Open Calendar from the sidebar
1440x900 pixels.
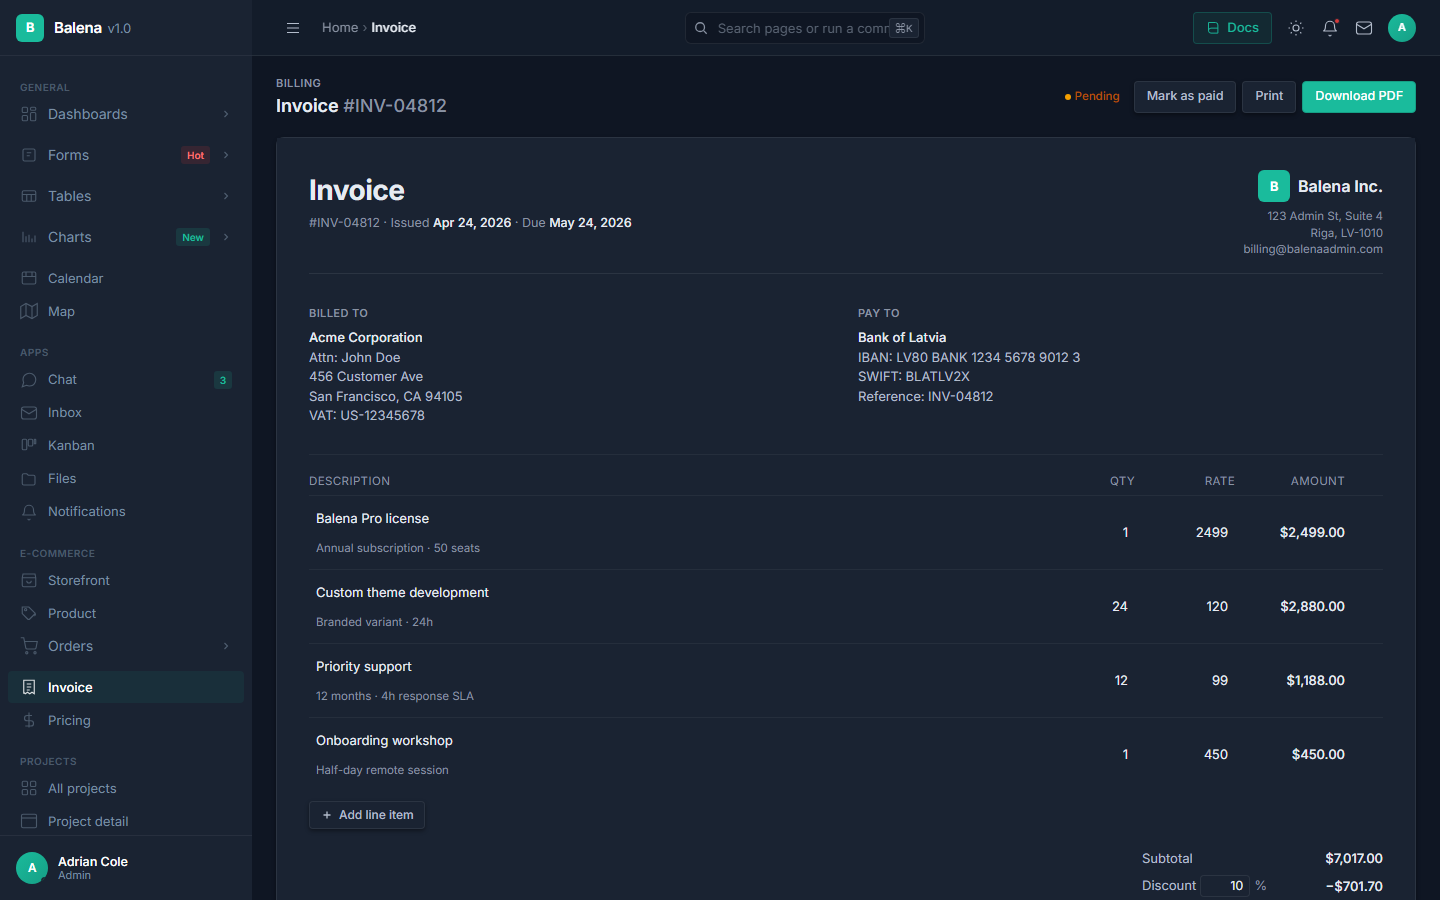(x=126, y=278)
